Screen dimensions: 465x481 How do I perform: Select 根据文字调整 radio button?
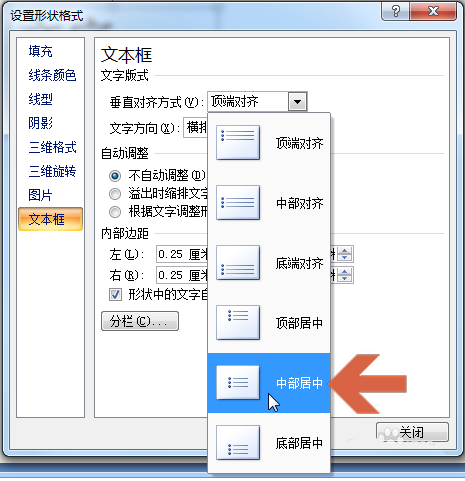coord(115,212)
